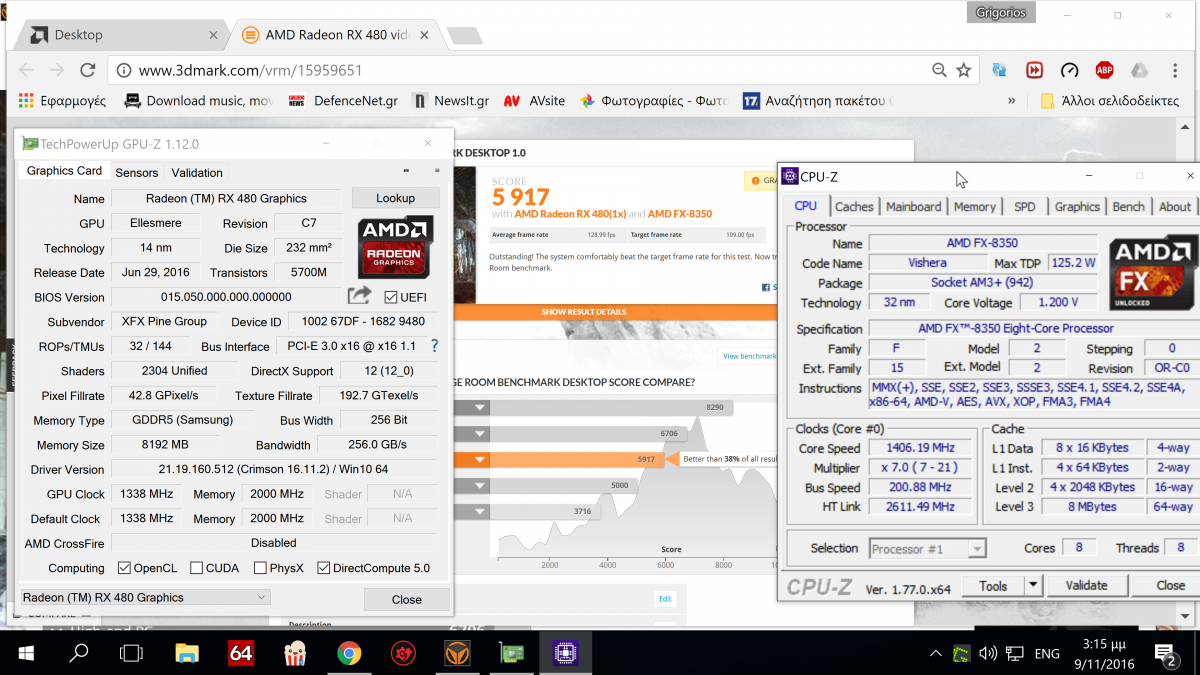Screen dimensions: 1200x675
Task: Click the Close button in CPU-Z
Action: (1171, 586)
